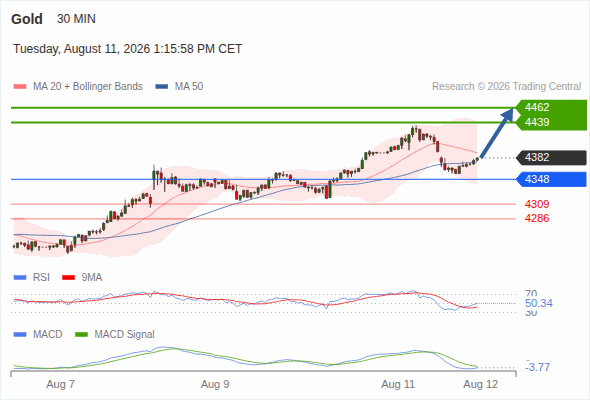Click the black 4382 current price tag
The height and width of the screenshot is (400, 590).
click(551, 158)
